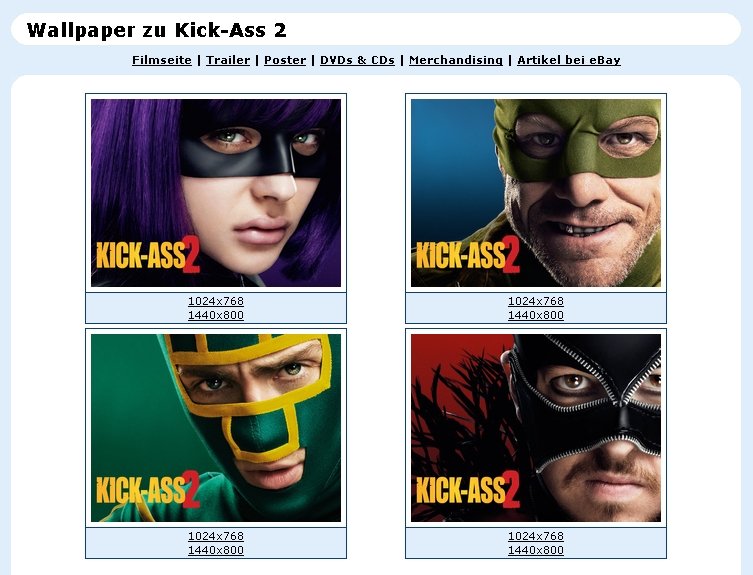The image size is (753, 575).
Task: Download 1024x768 of the purple-haired girl wallpaper
Action: 216,301
